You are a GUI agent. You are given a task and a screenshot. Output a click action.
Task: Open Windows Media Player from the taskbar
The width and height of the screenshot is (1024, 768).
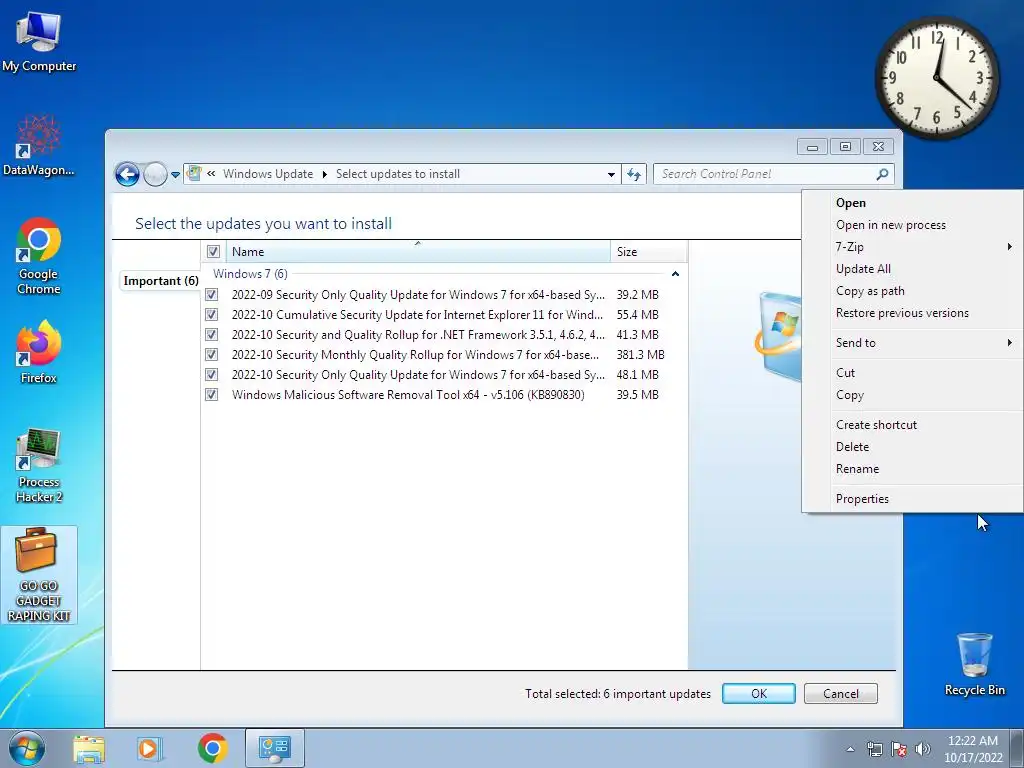point(148,749)
